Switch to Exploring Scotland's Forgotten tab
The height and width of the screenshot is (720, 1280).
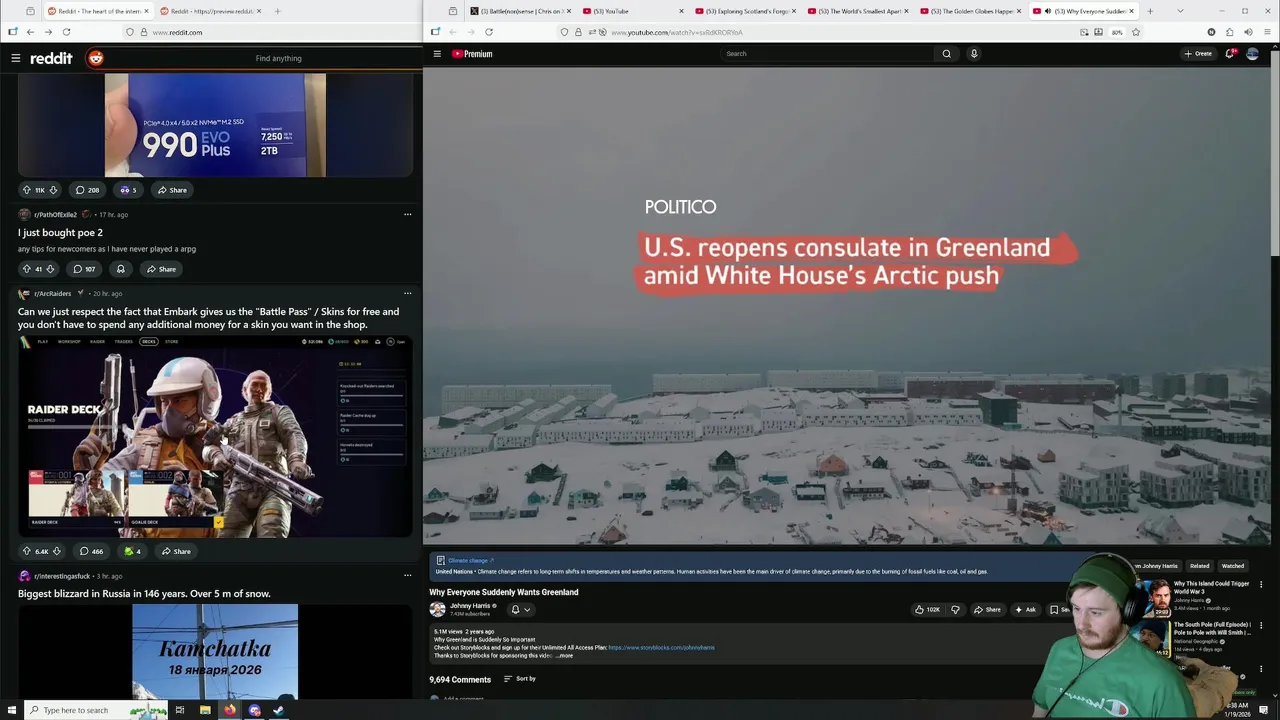point(745,11)
